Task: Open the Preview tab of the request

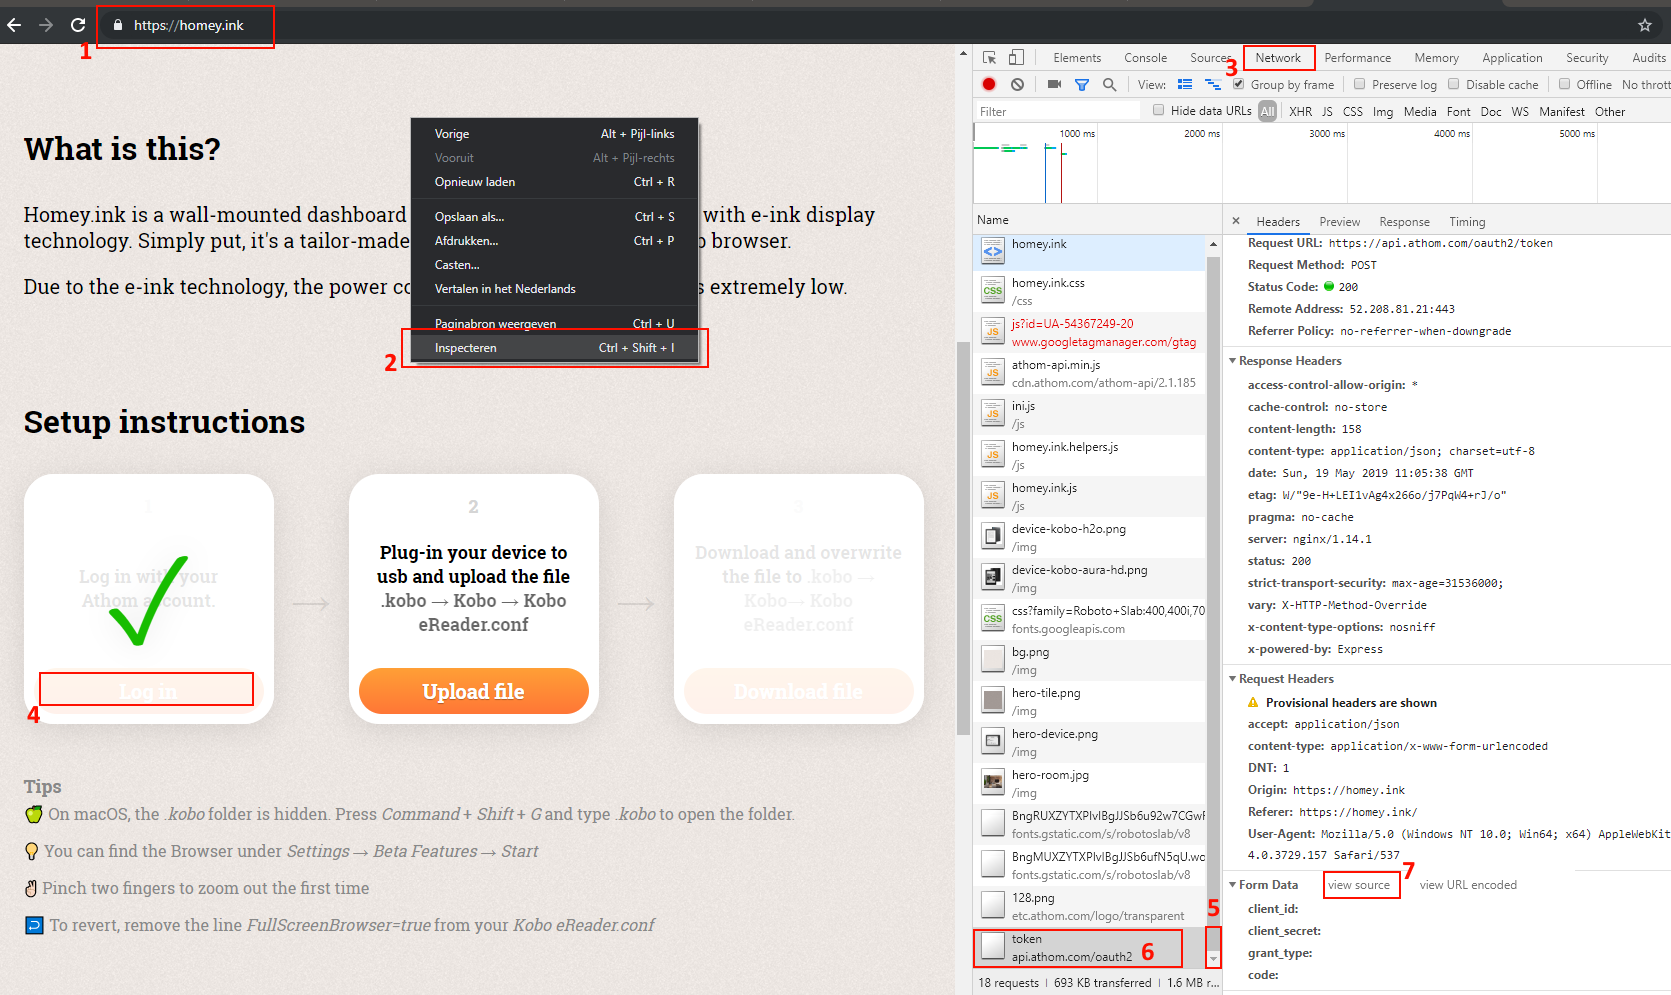Action: click(1339, 222)
